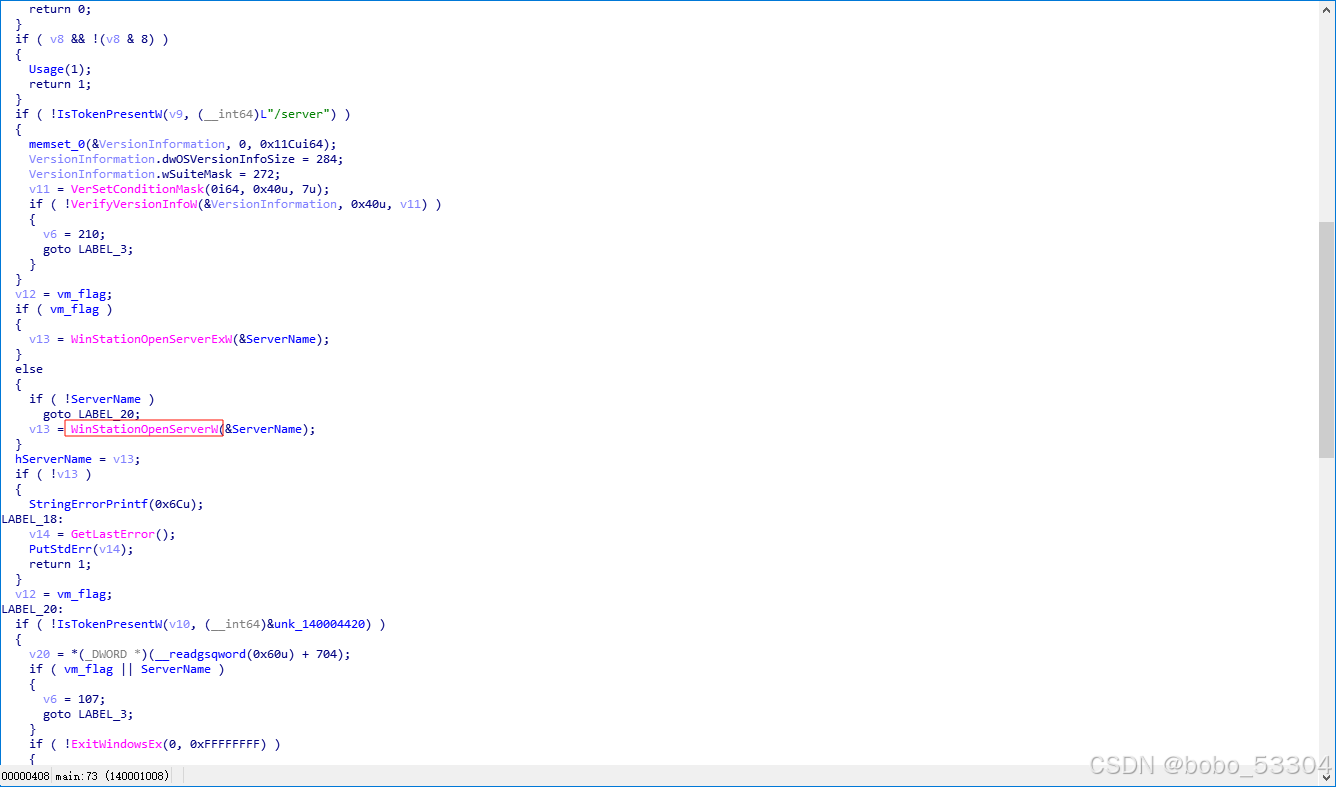
Task: Select the LABEL_20 label definition
Action: [33, 609]
